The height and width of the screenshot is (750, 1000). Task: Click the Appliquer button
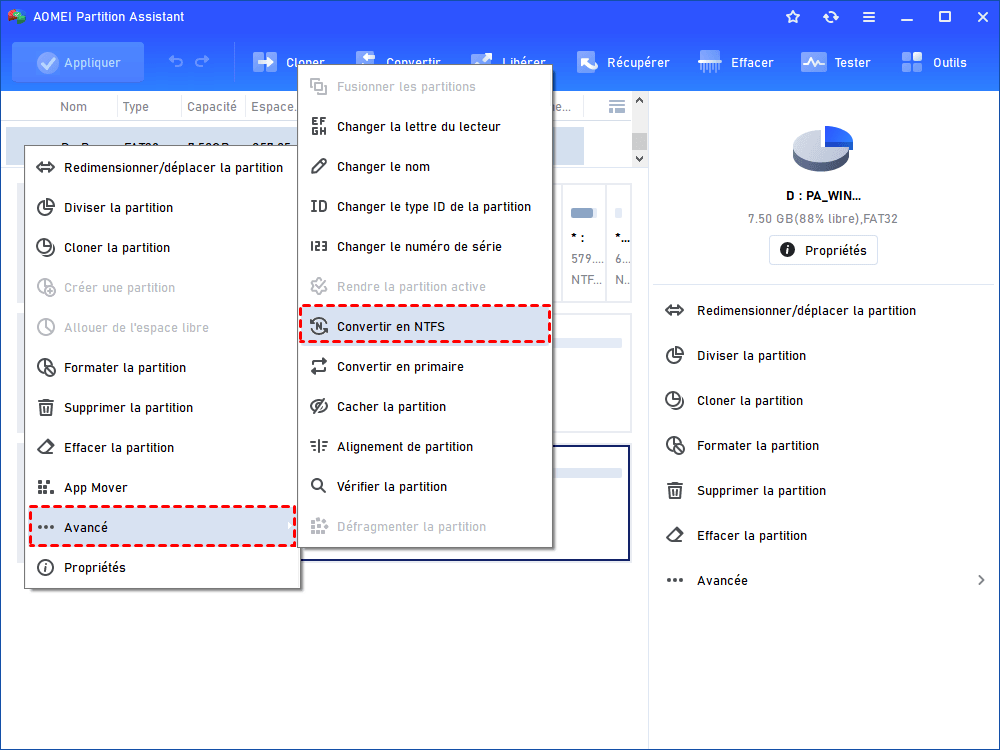pyautogui.click(x=78, y=62)
